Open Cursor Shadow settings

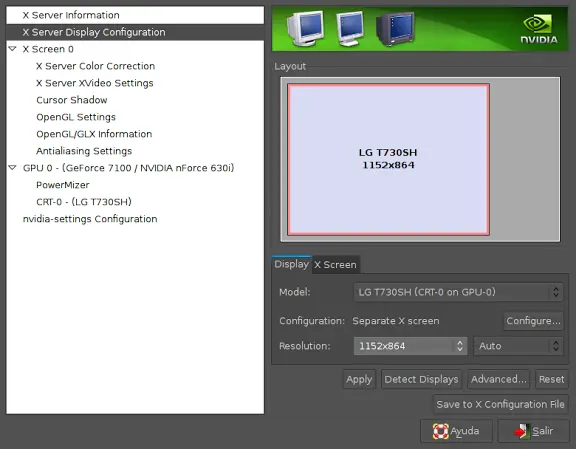[72, 100]
